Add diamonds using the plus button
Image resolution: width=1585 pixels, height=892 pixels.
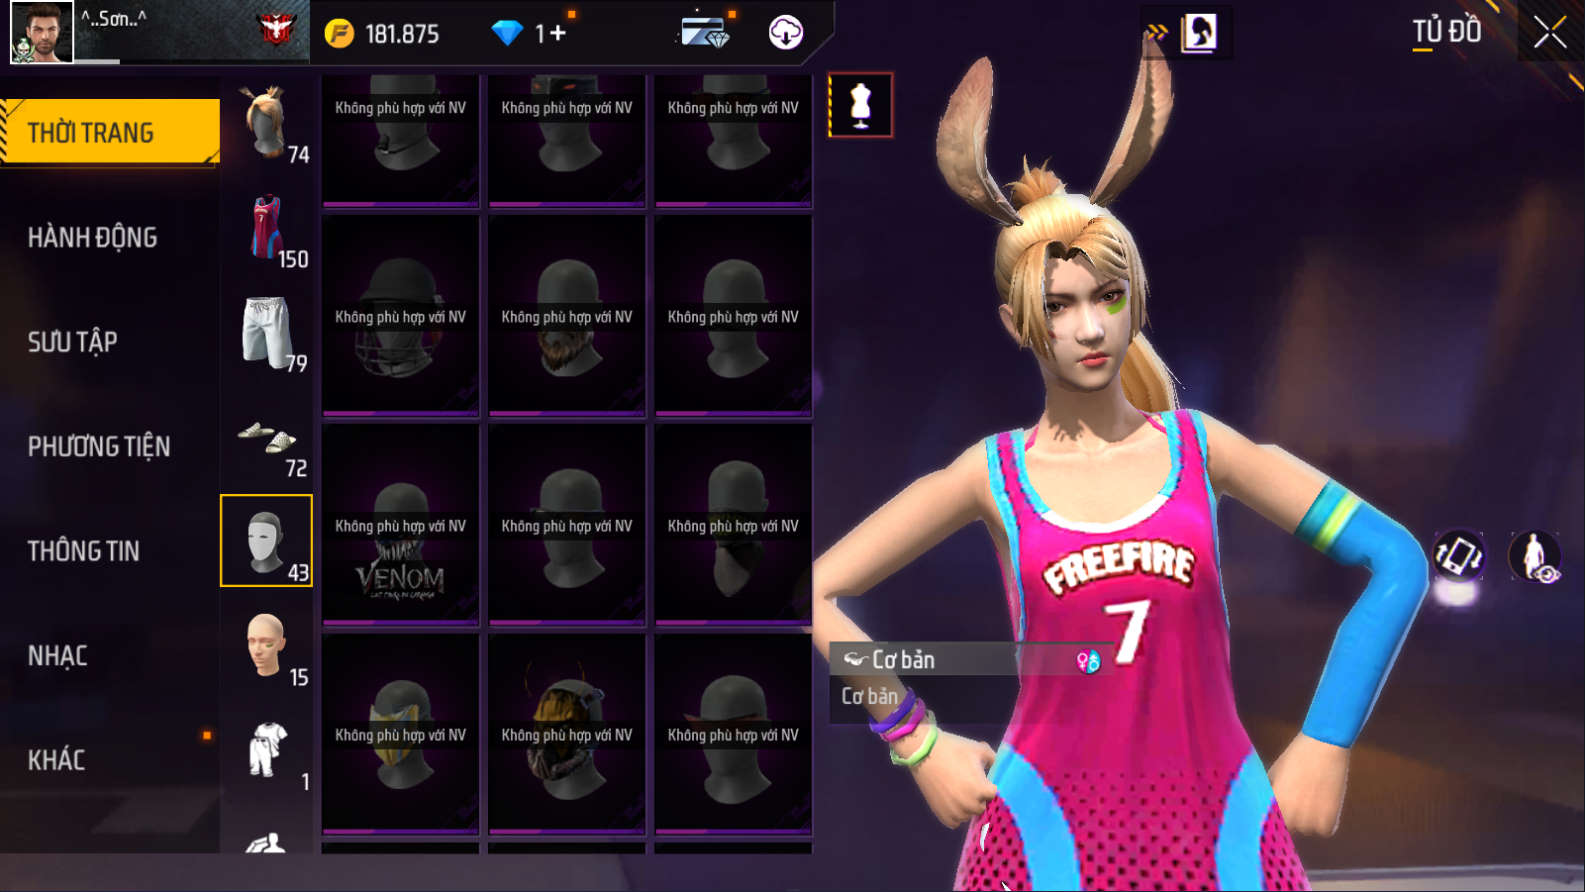(557, 34)
